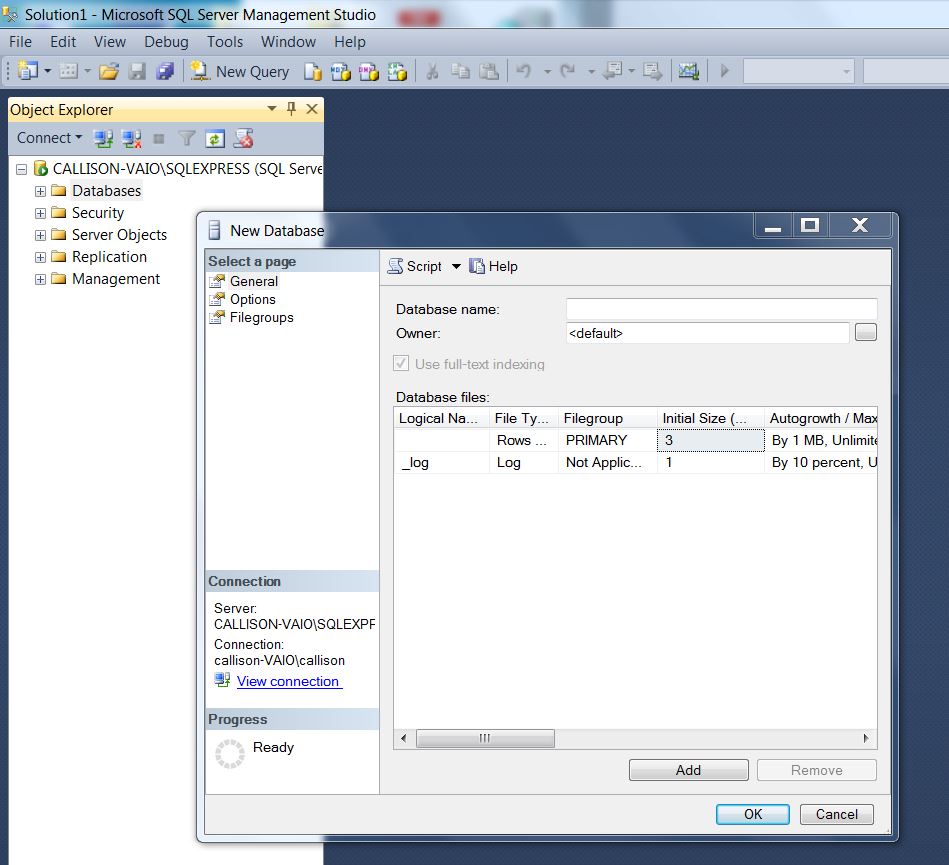Screen dimensions: 949x865
Task: Pin the Object Explorer panel
Action: tap(292, 109)
